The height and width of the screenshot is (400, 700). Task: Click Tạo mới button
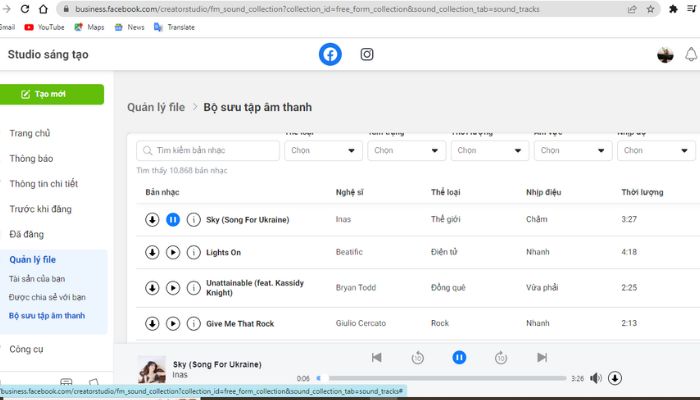click(x=51, y=94)
